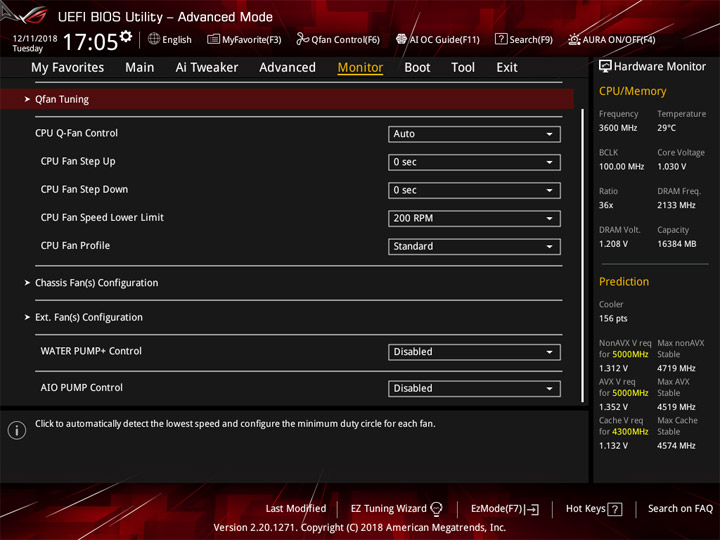Click the 17:05 clock display
Viewport: 720px width, 540px height.
click(x=90, y=42)
